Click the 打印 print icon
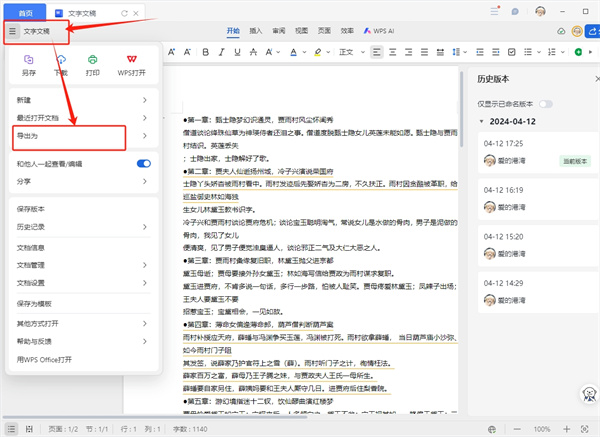Image resolution: width=600 pixels, height=437 pixels. [93, 60]
